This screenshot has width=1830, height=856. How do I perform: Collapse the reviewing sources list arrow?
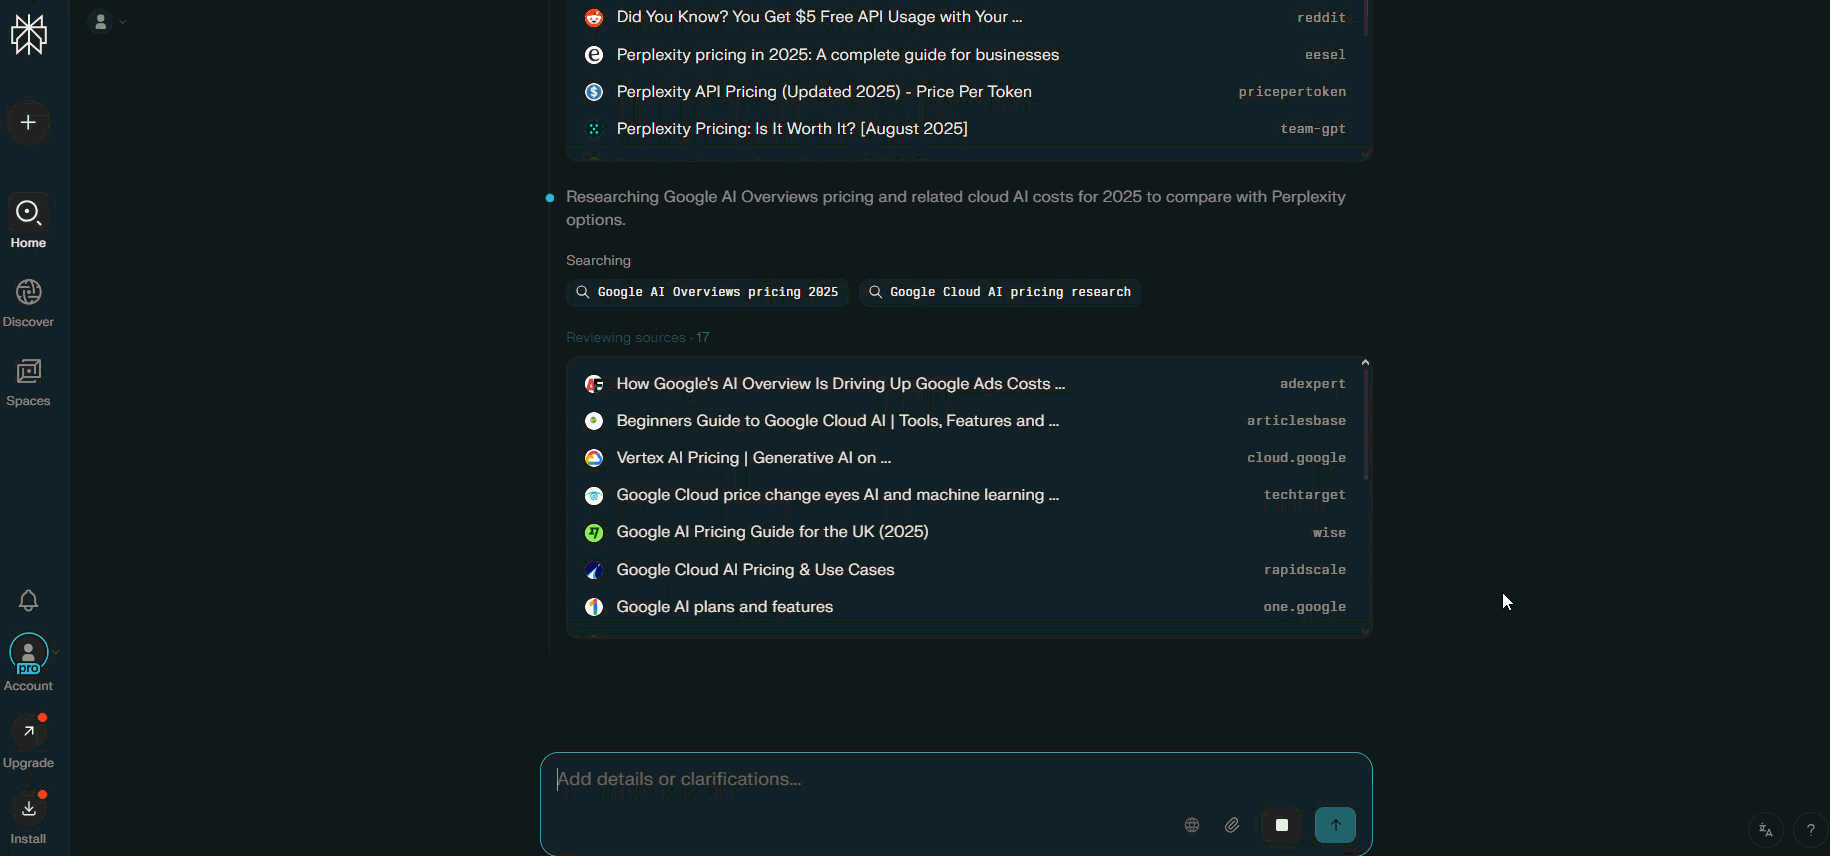pyautogui.click(x=1365, y=363)
